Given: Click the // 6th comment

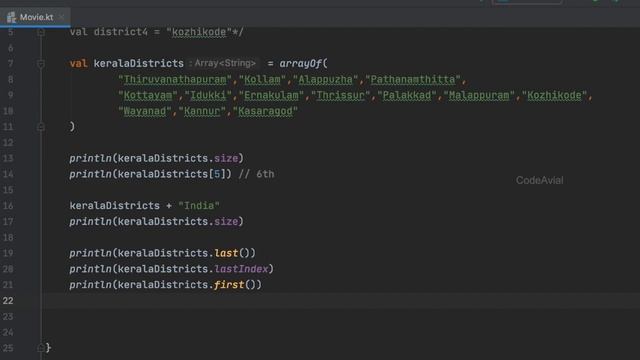Looking at the screenshot, I should tap(256, 174).
